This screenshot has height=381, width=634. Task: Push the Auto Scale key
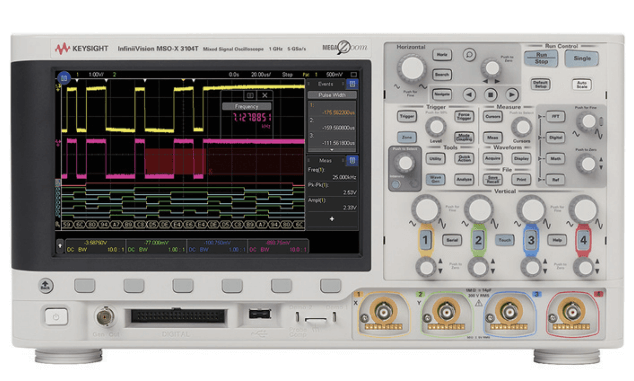(x=582, y=85)
